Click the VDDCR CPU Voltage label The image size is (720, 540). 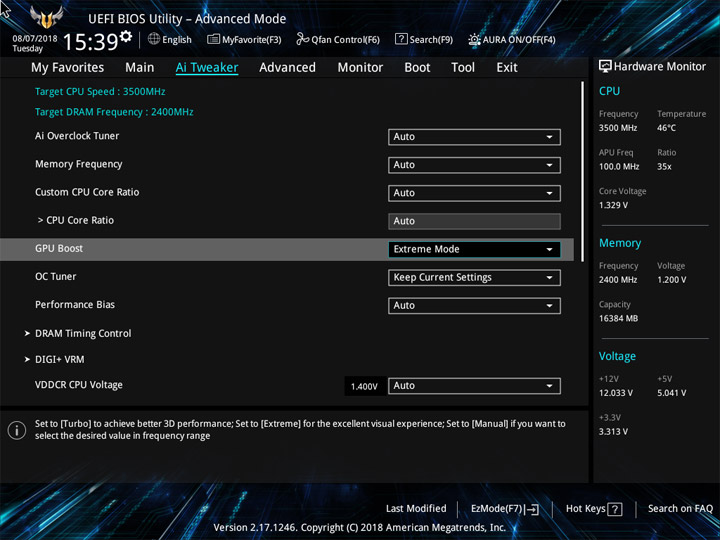[79, 385]
